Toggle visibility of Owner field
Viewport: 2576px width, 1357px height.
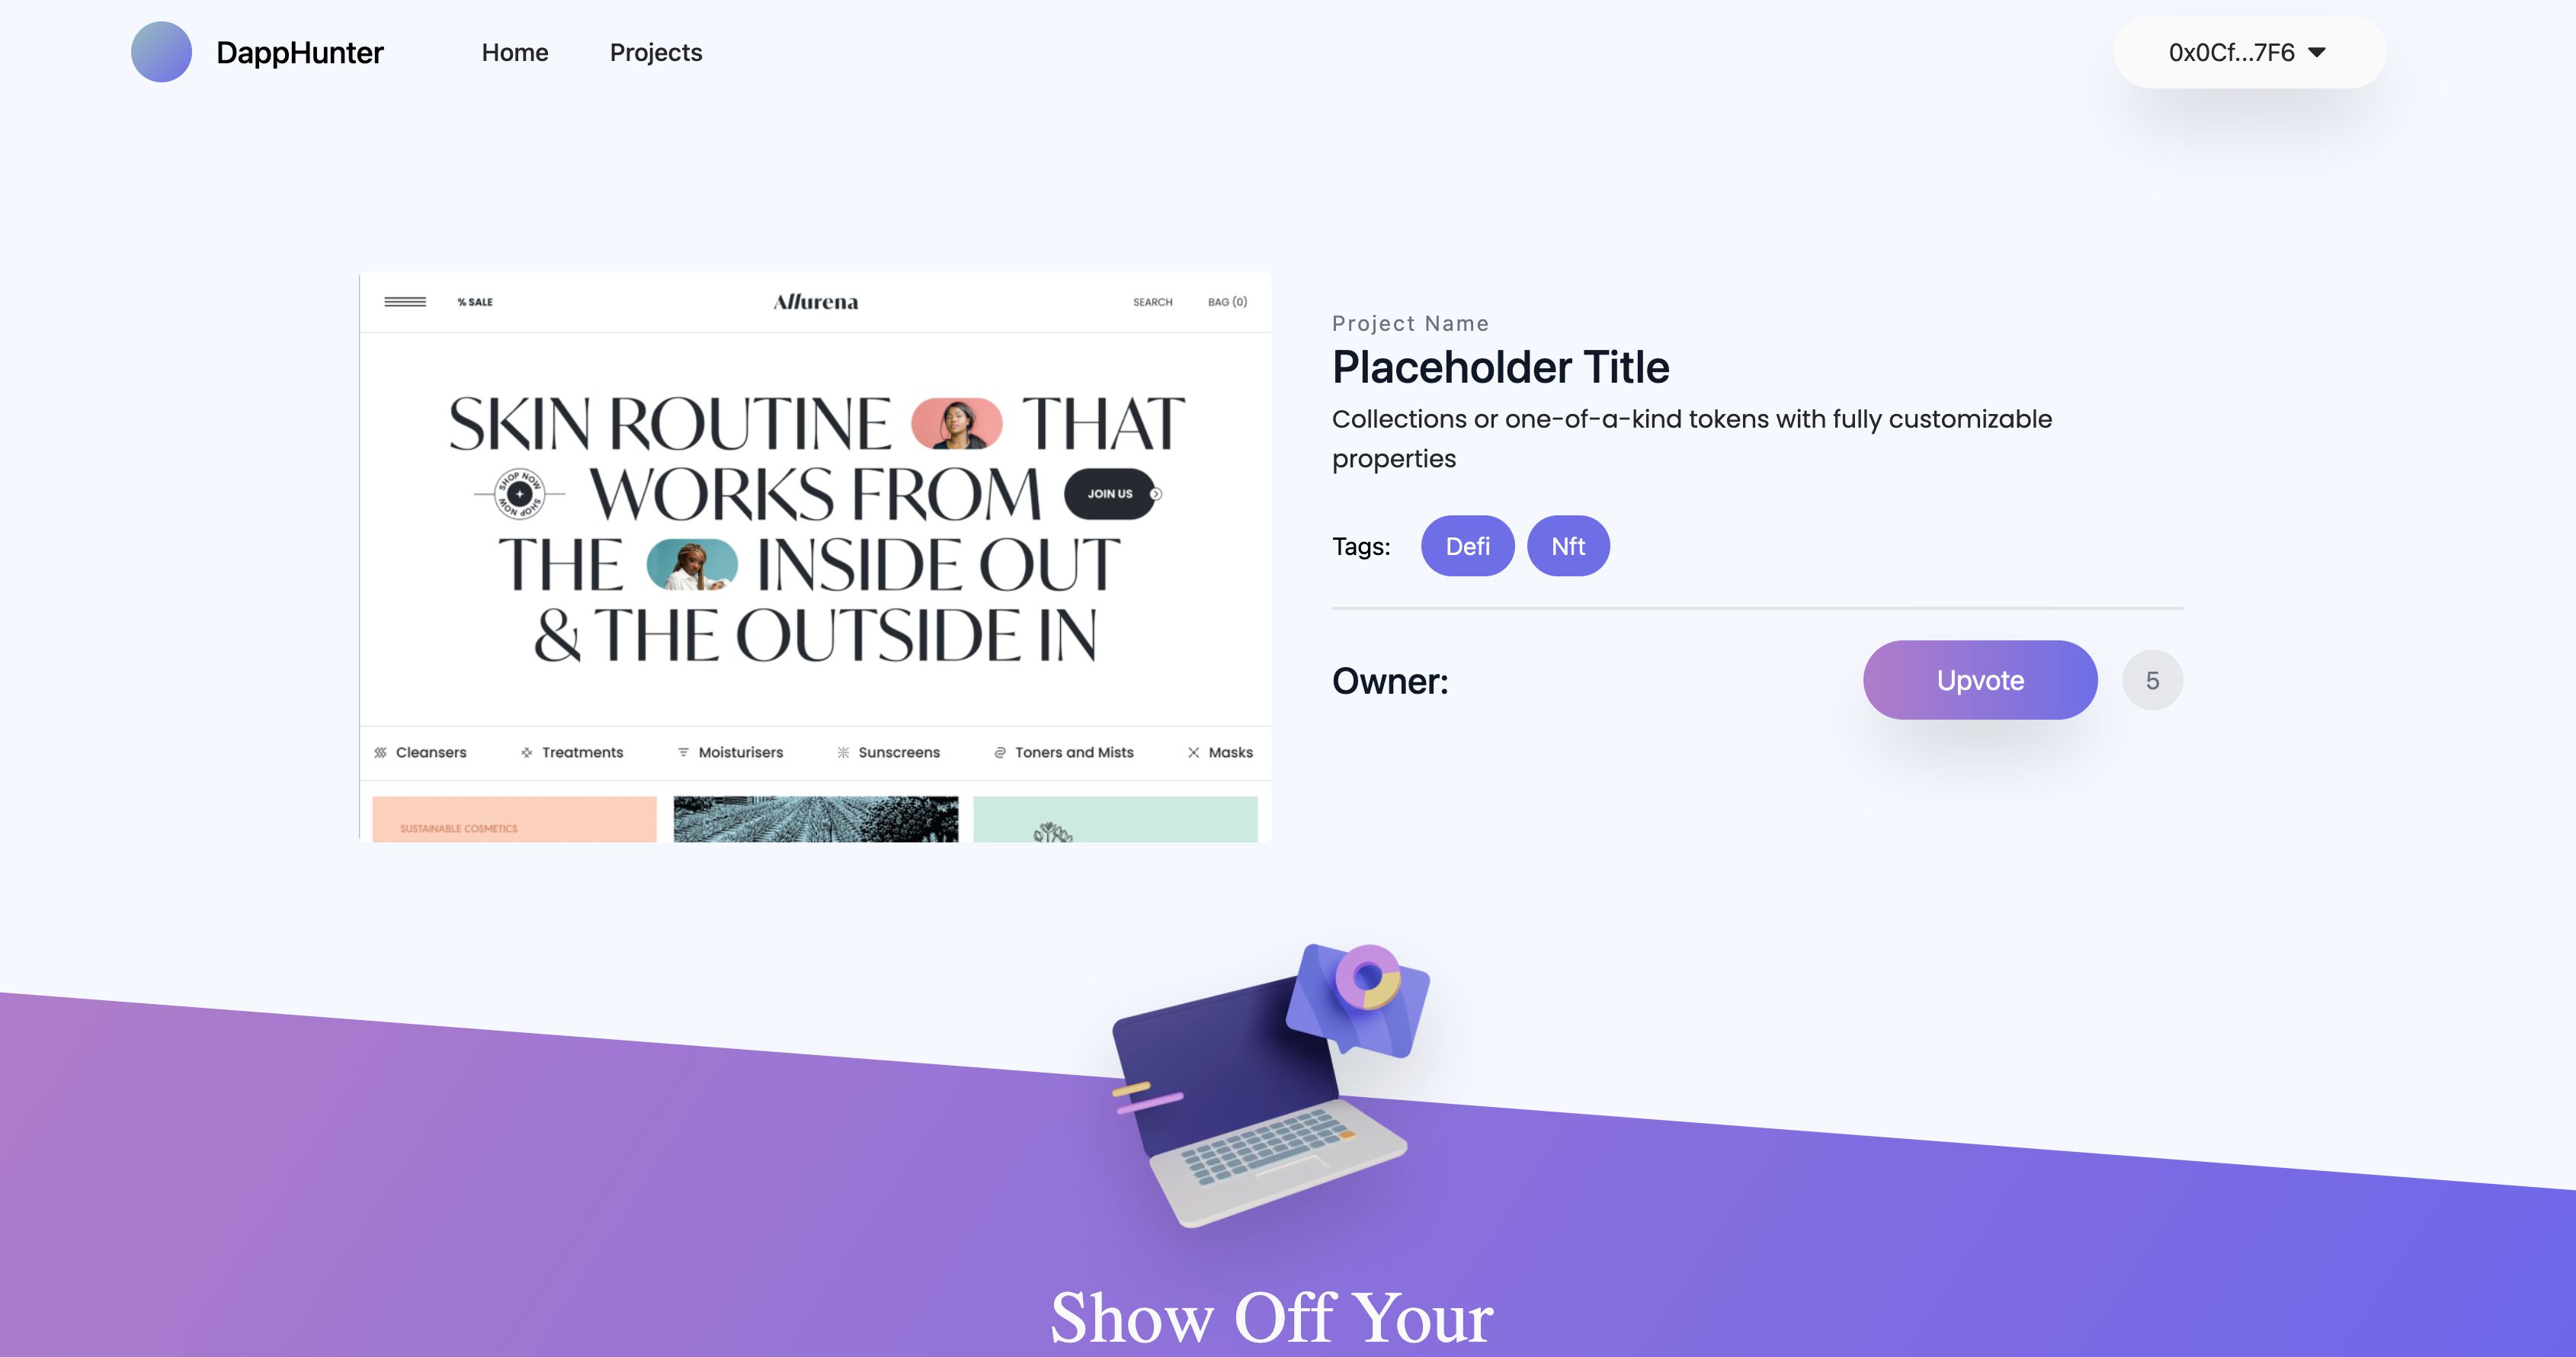1390,680
